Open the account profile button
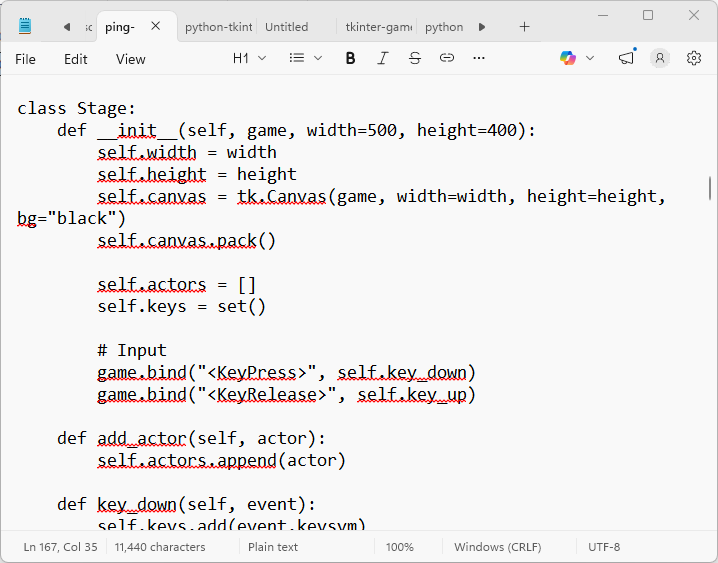Image resolution: width=718 pixels, height=563 pixels. coord(660,58)
